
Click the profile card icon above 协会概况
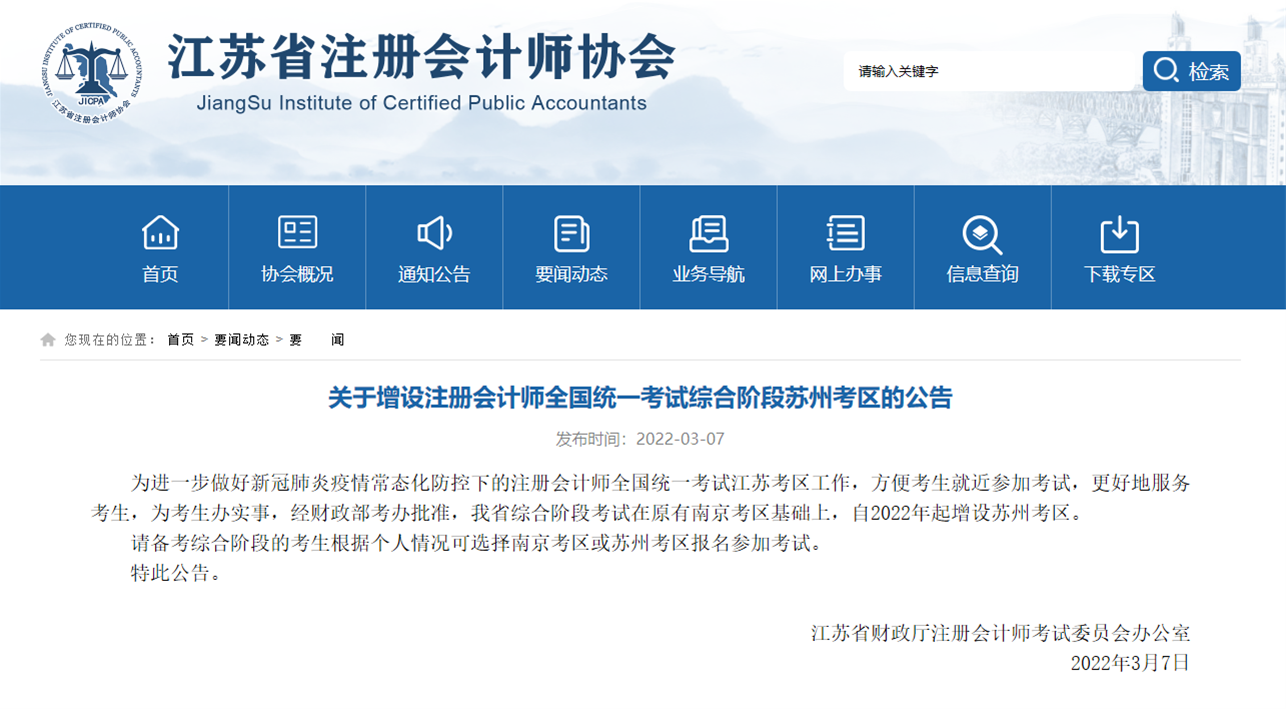pos(297,232)
